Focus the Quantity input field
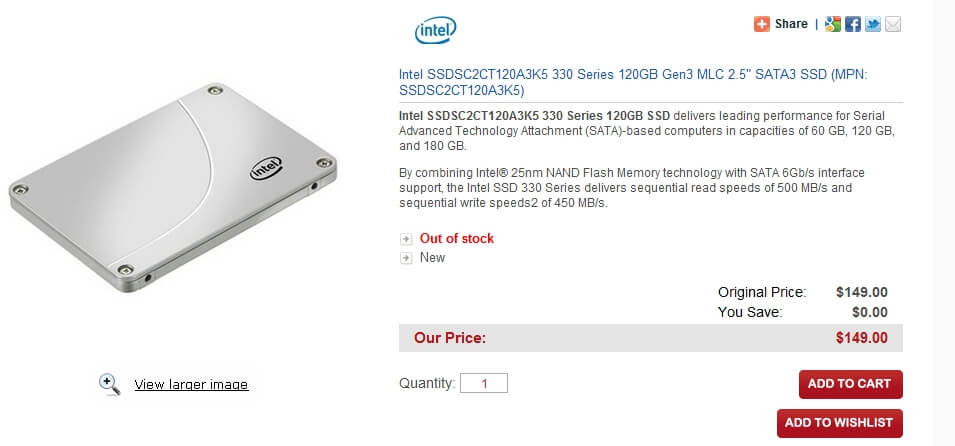The image size is (955, 446). (484, 383)
